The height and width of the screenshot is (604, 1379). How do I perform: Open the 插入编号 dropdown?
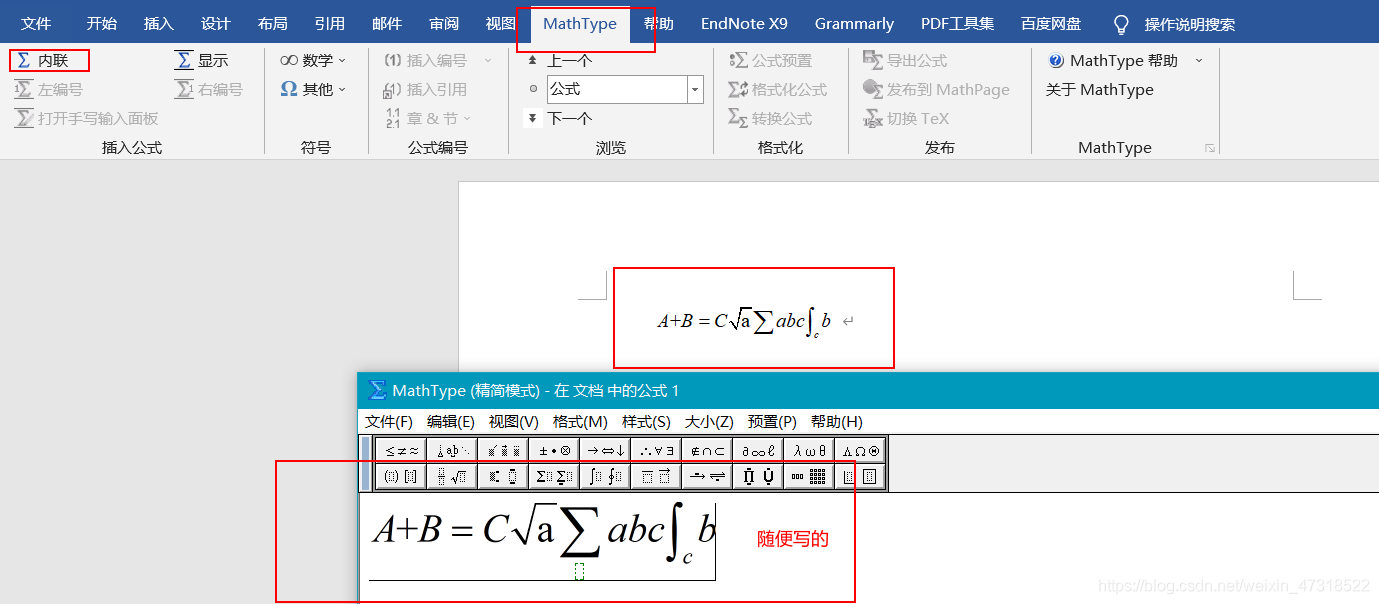438,61
